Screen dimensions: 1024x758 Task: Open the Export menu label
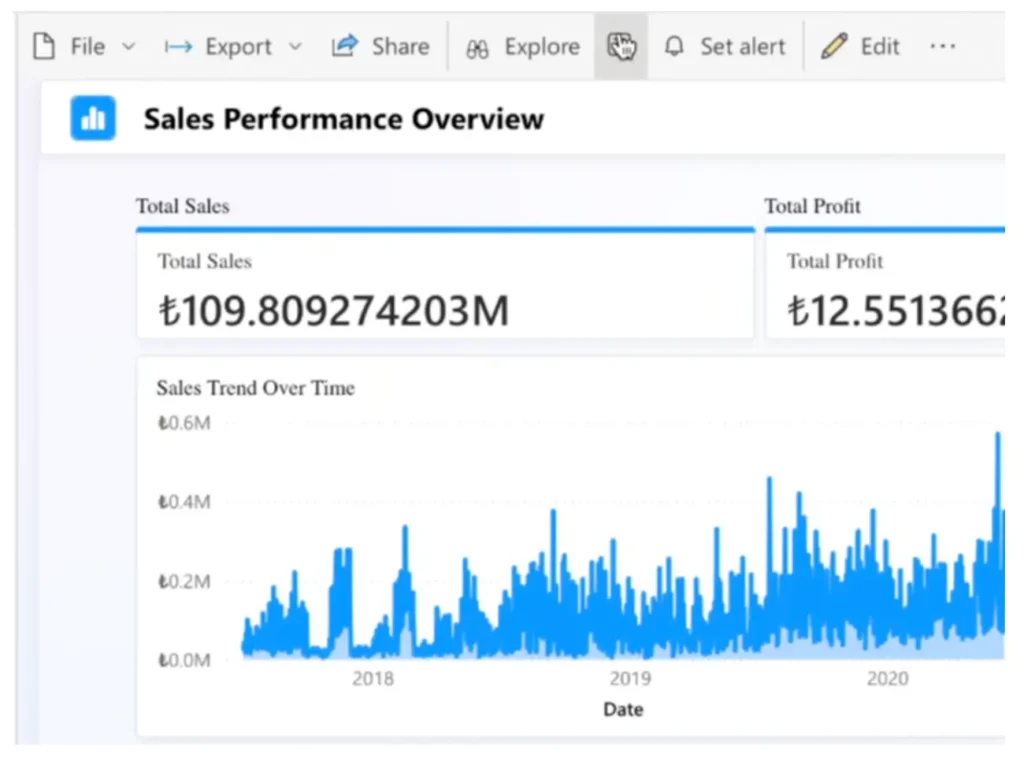(x=238, y=47)
